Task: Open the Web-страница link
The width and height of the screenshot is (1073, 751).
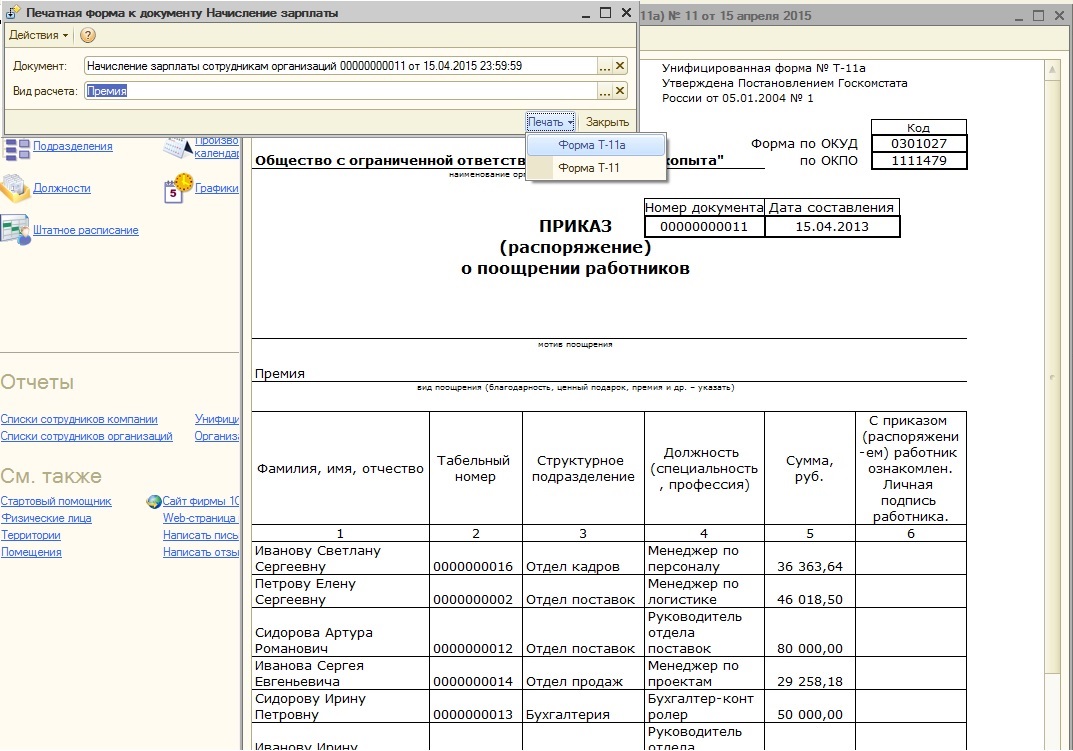Action: click(199, 518)
